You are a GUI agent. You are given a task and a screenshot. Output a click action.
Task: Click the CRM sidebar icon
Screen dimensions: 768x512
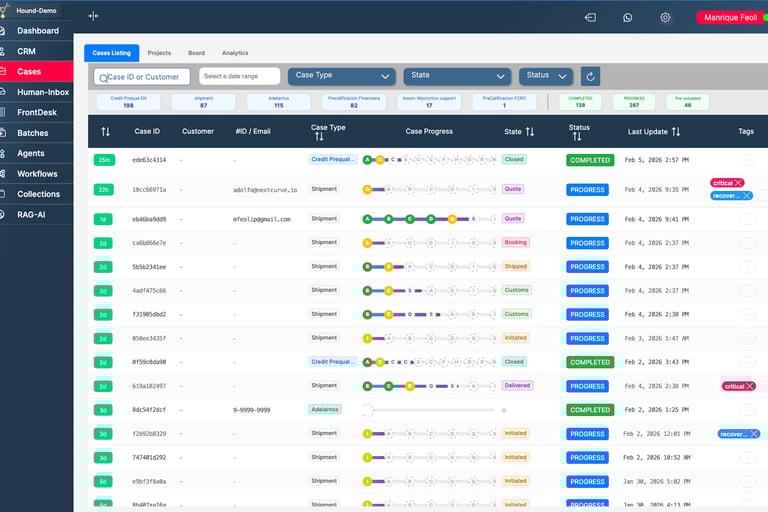(x=2, y=51)
